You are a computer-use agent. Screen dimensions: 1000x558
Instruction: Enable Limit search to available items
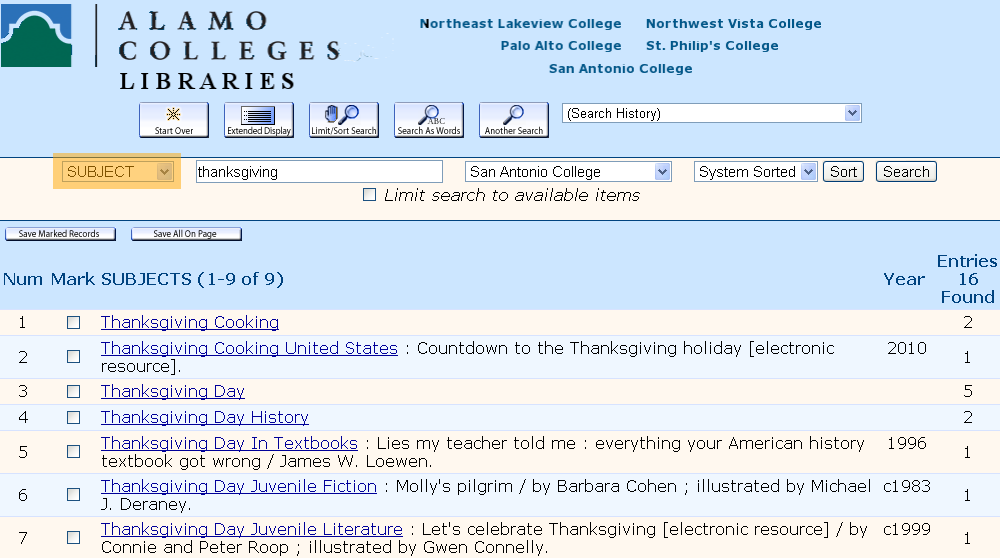click(x=369, y=195)
